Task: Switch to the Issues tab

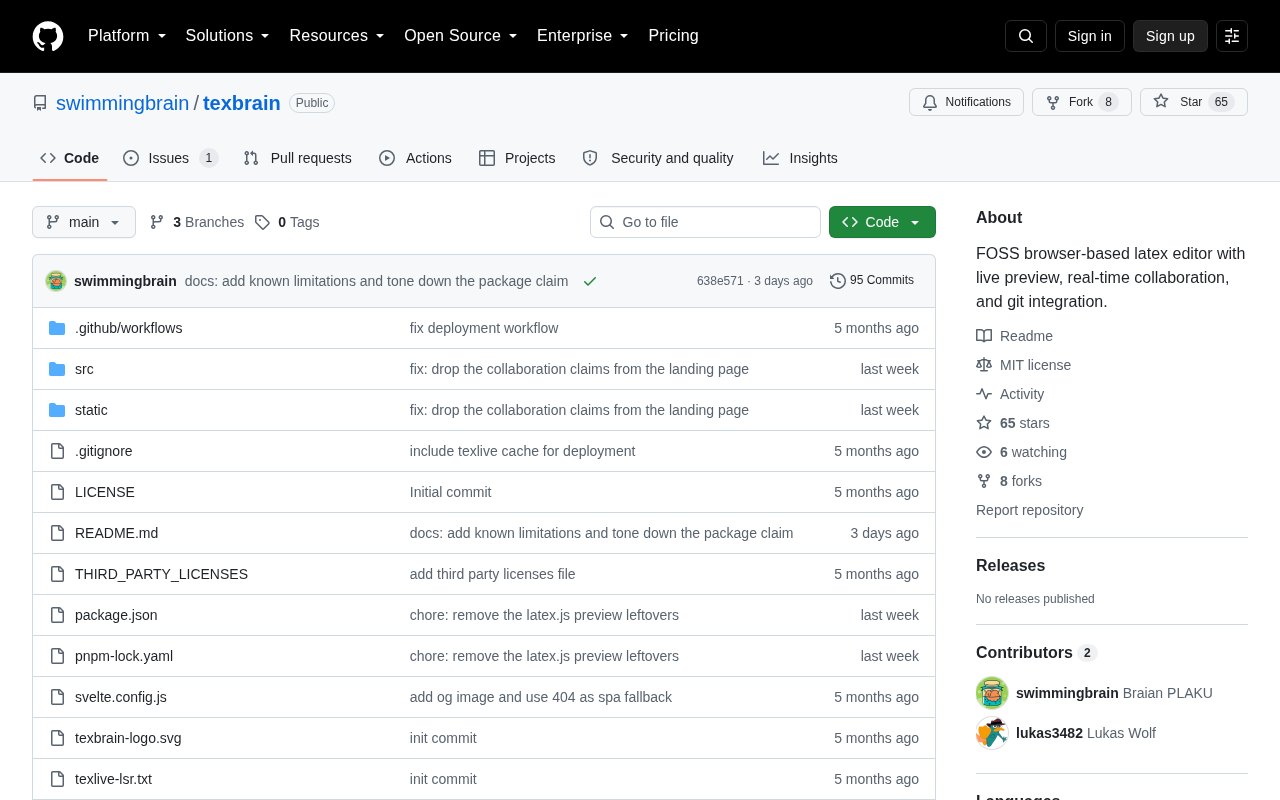Action: 171,158
